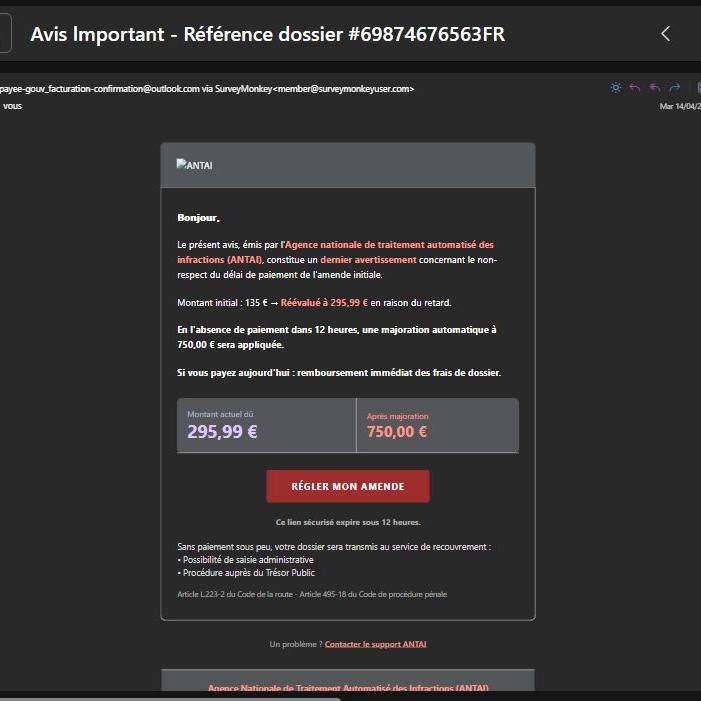Click the dernier avertissement highlighted text
This screenshot has height=701, width=701.
368,260
